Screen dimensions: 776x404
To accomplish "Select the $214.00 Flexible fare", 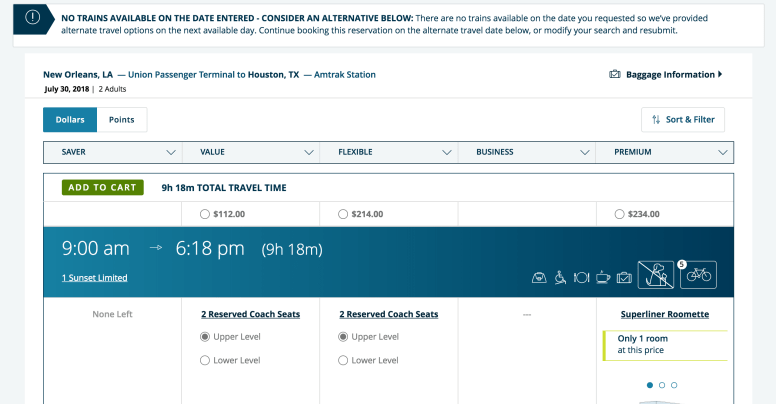I will (343, 214).
